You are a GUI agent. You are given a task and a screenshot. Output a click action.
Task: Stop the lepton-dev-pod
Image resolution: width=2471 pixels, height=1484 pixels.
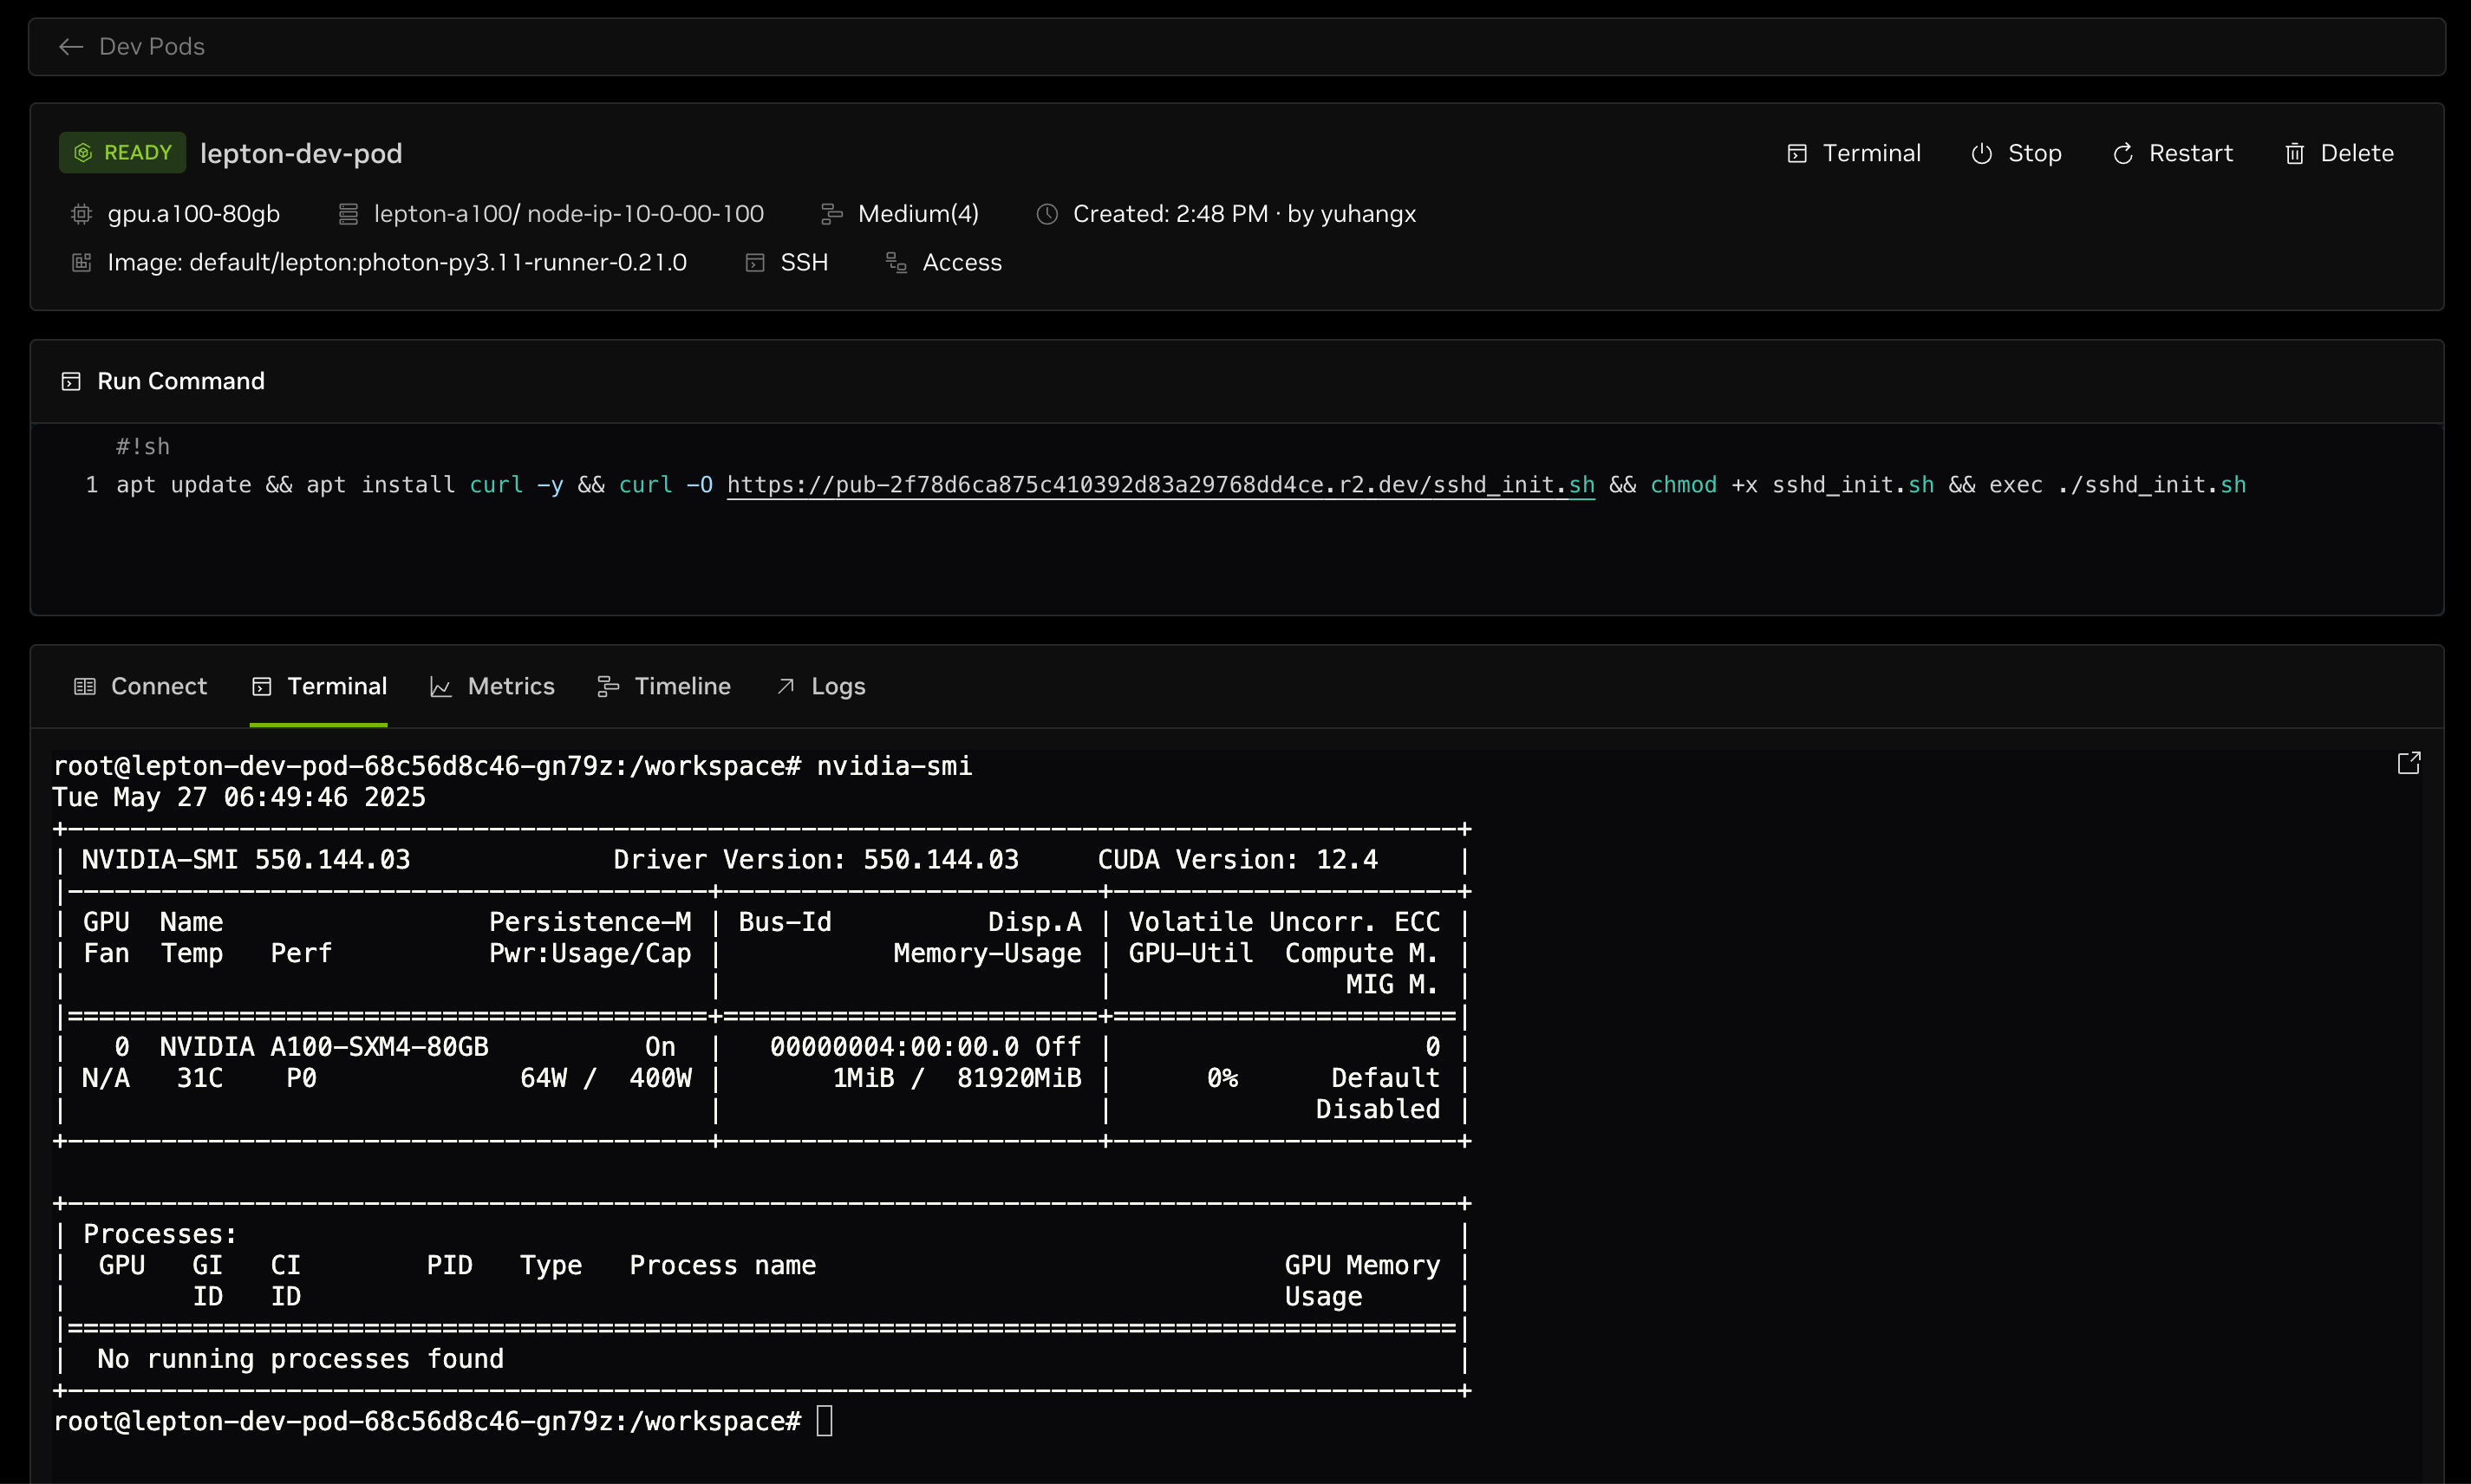2015,153
